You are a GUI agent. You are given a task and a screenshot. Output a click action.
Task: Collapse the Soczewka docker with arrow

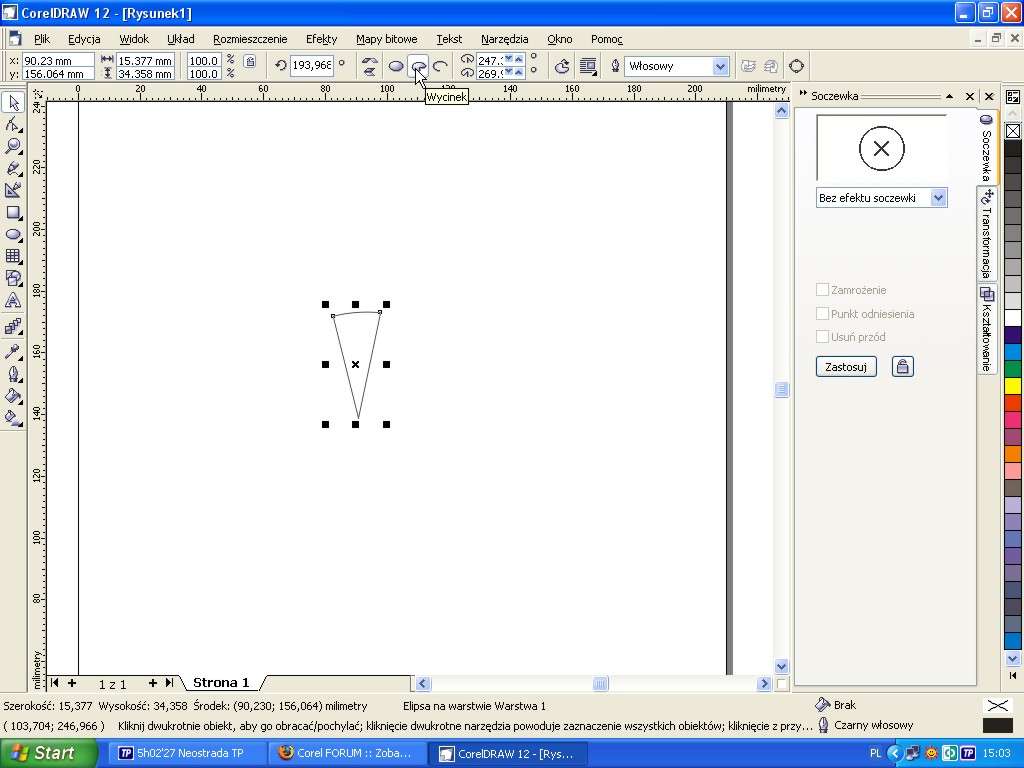(949, 97)
